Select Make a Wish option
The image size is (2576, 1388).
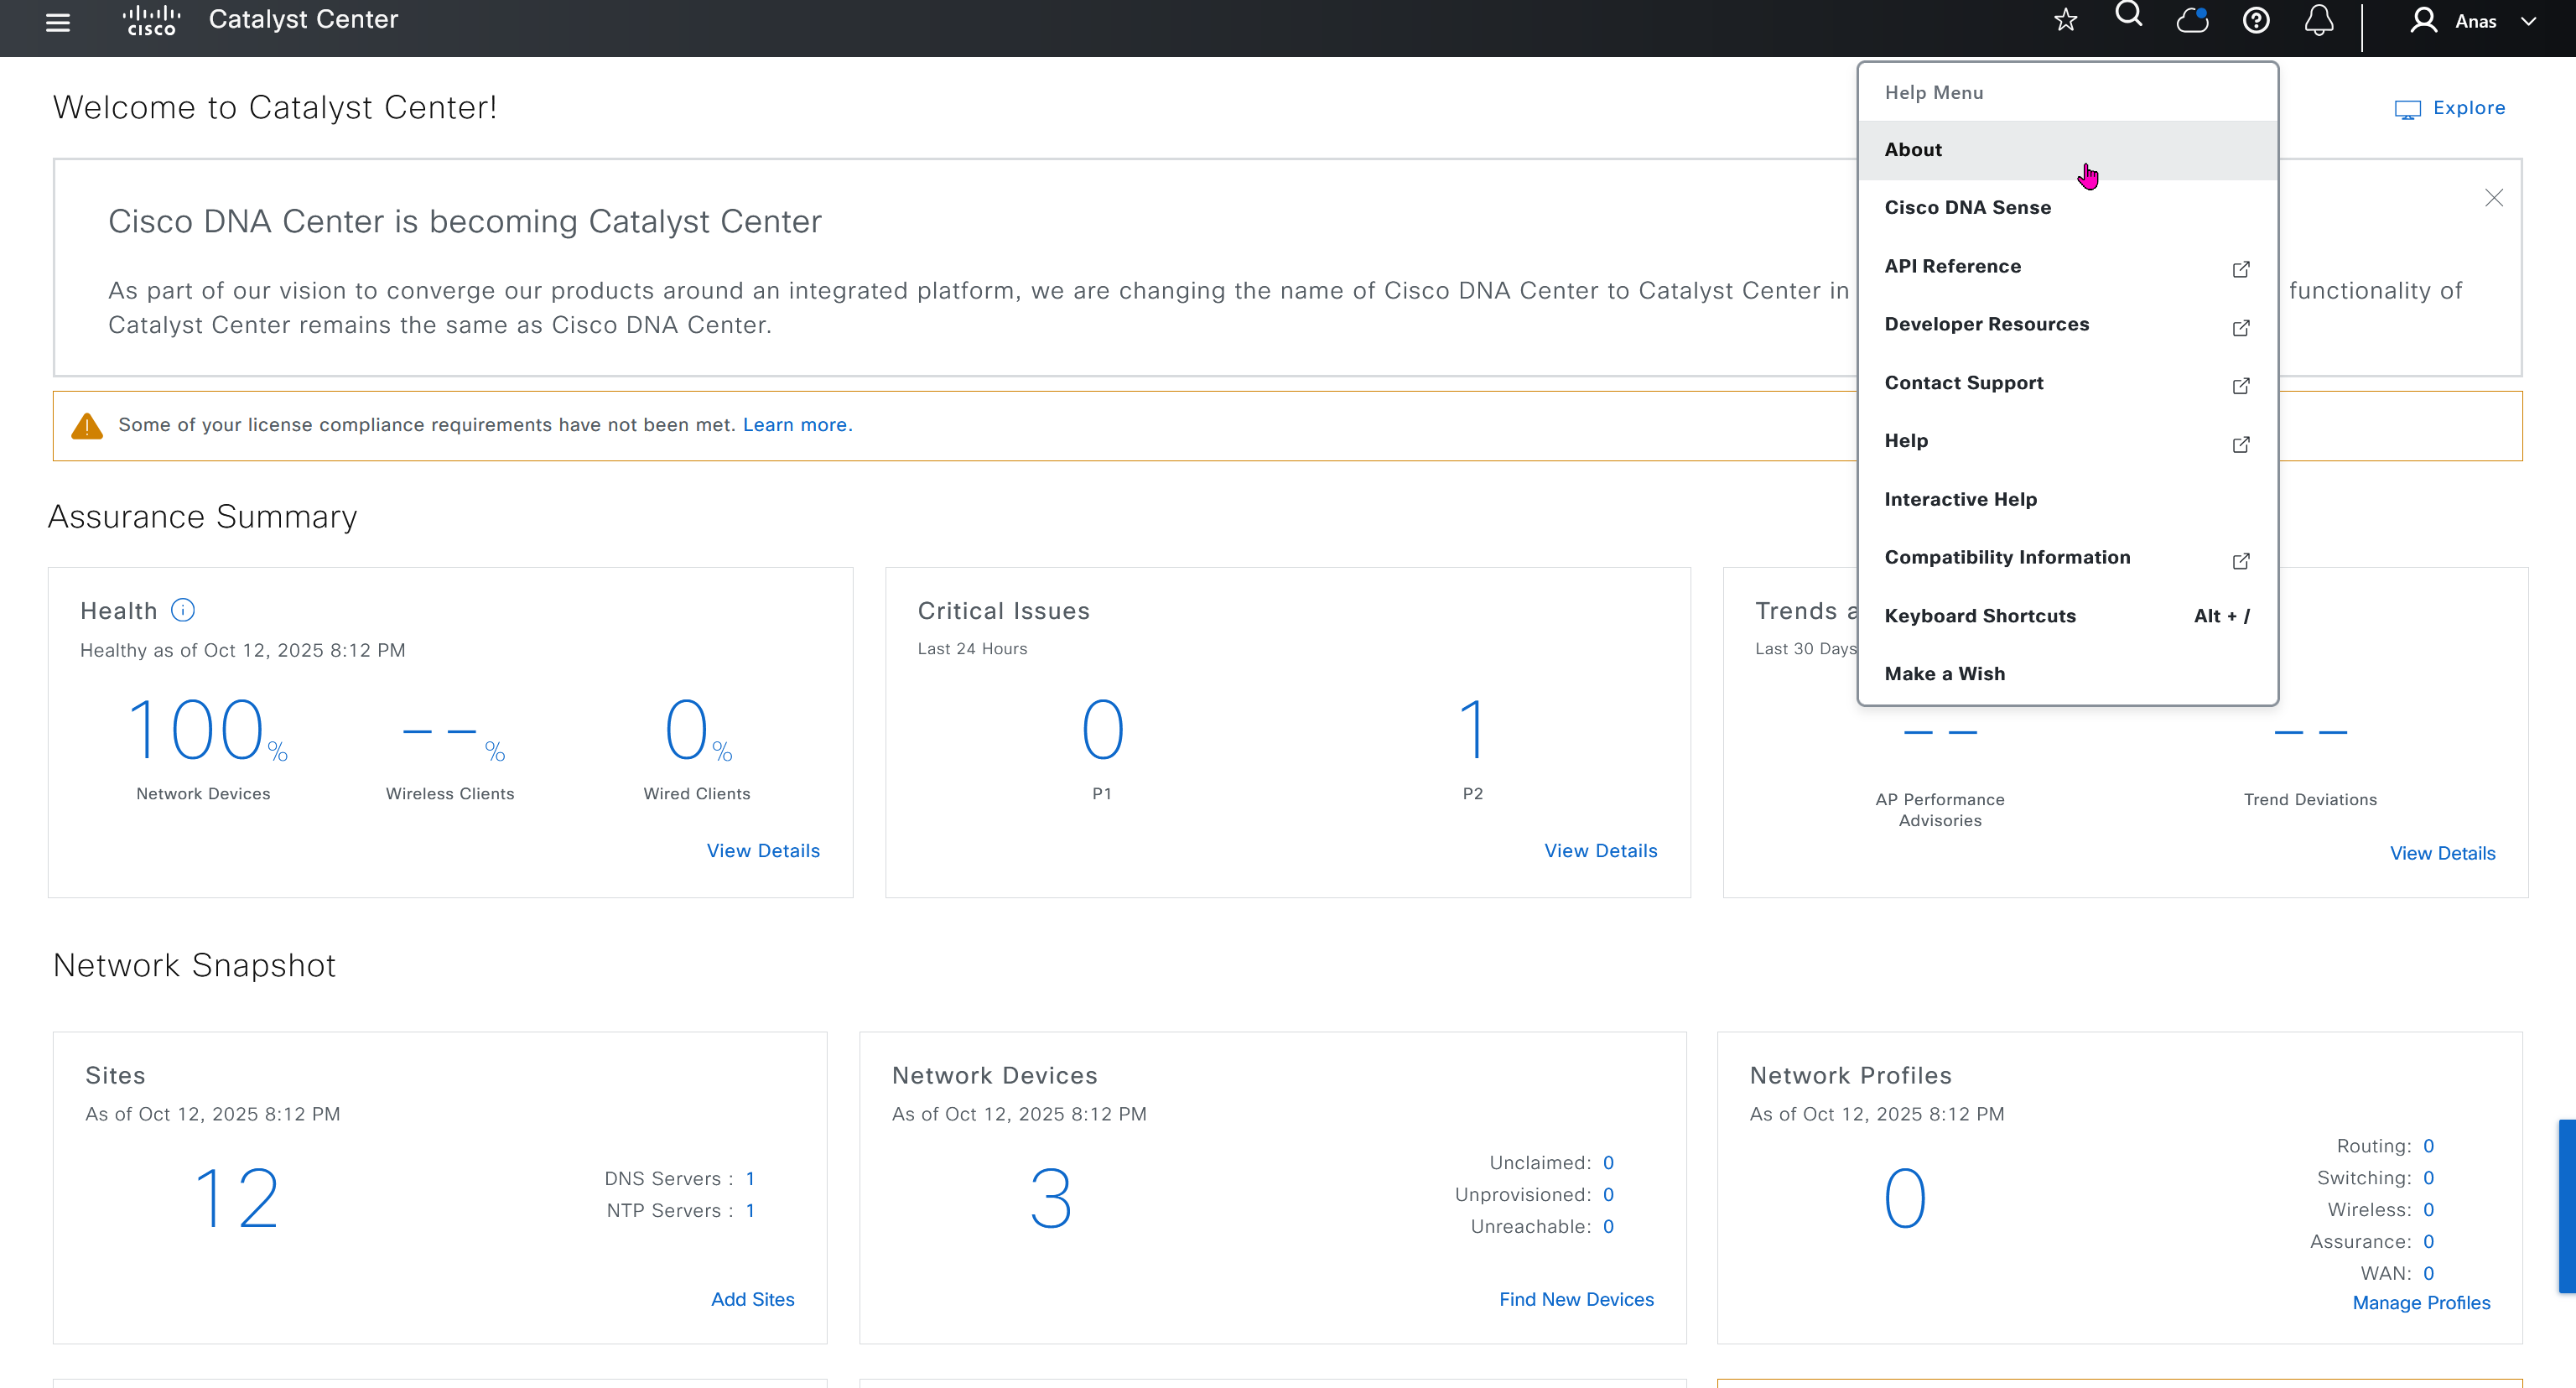pyautogui.click(x=1944, y=674)
